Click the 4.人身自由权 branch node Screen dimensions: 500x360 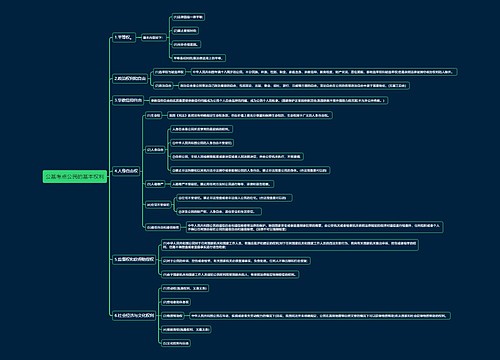pos(126,171)
